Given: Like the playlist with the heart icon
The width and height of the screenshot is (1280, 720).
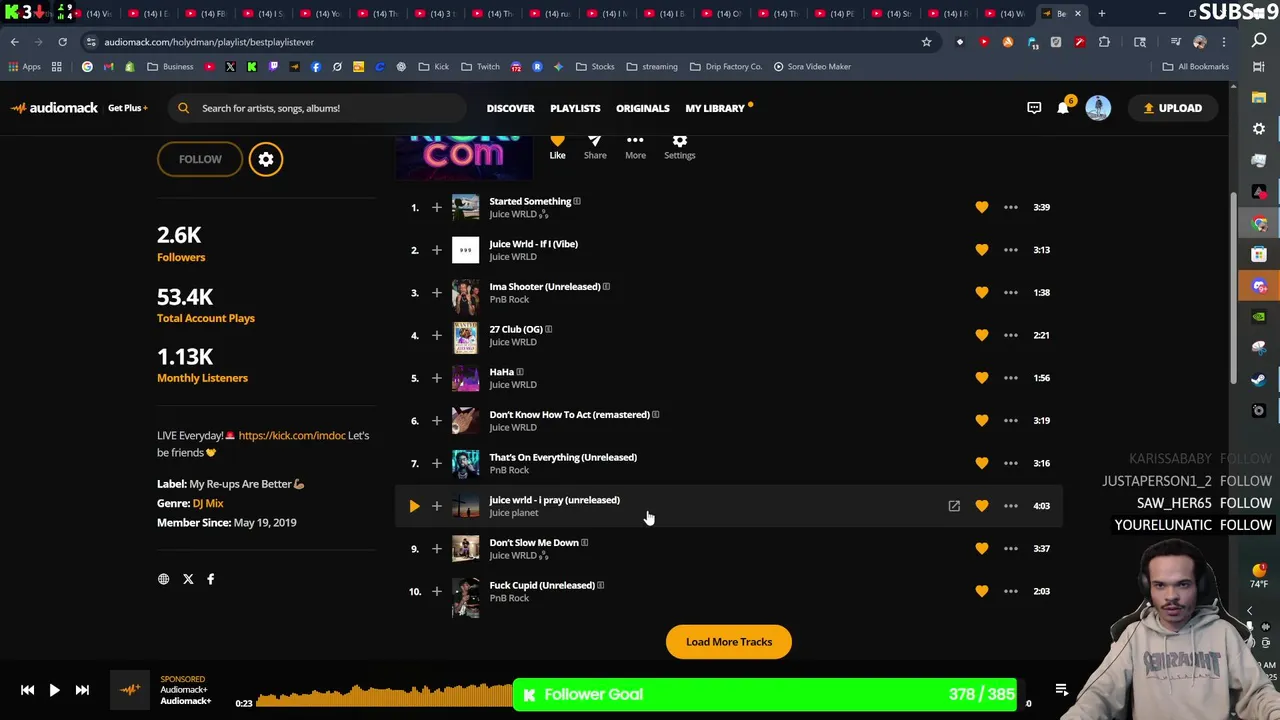Looking at the screenshot, I should click(557, 146).
